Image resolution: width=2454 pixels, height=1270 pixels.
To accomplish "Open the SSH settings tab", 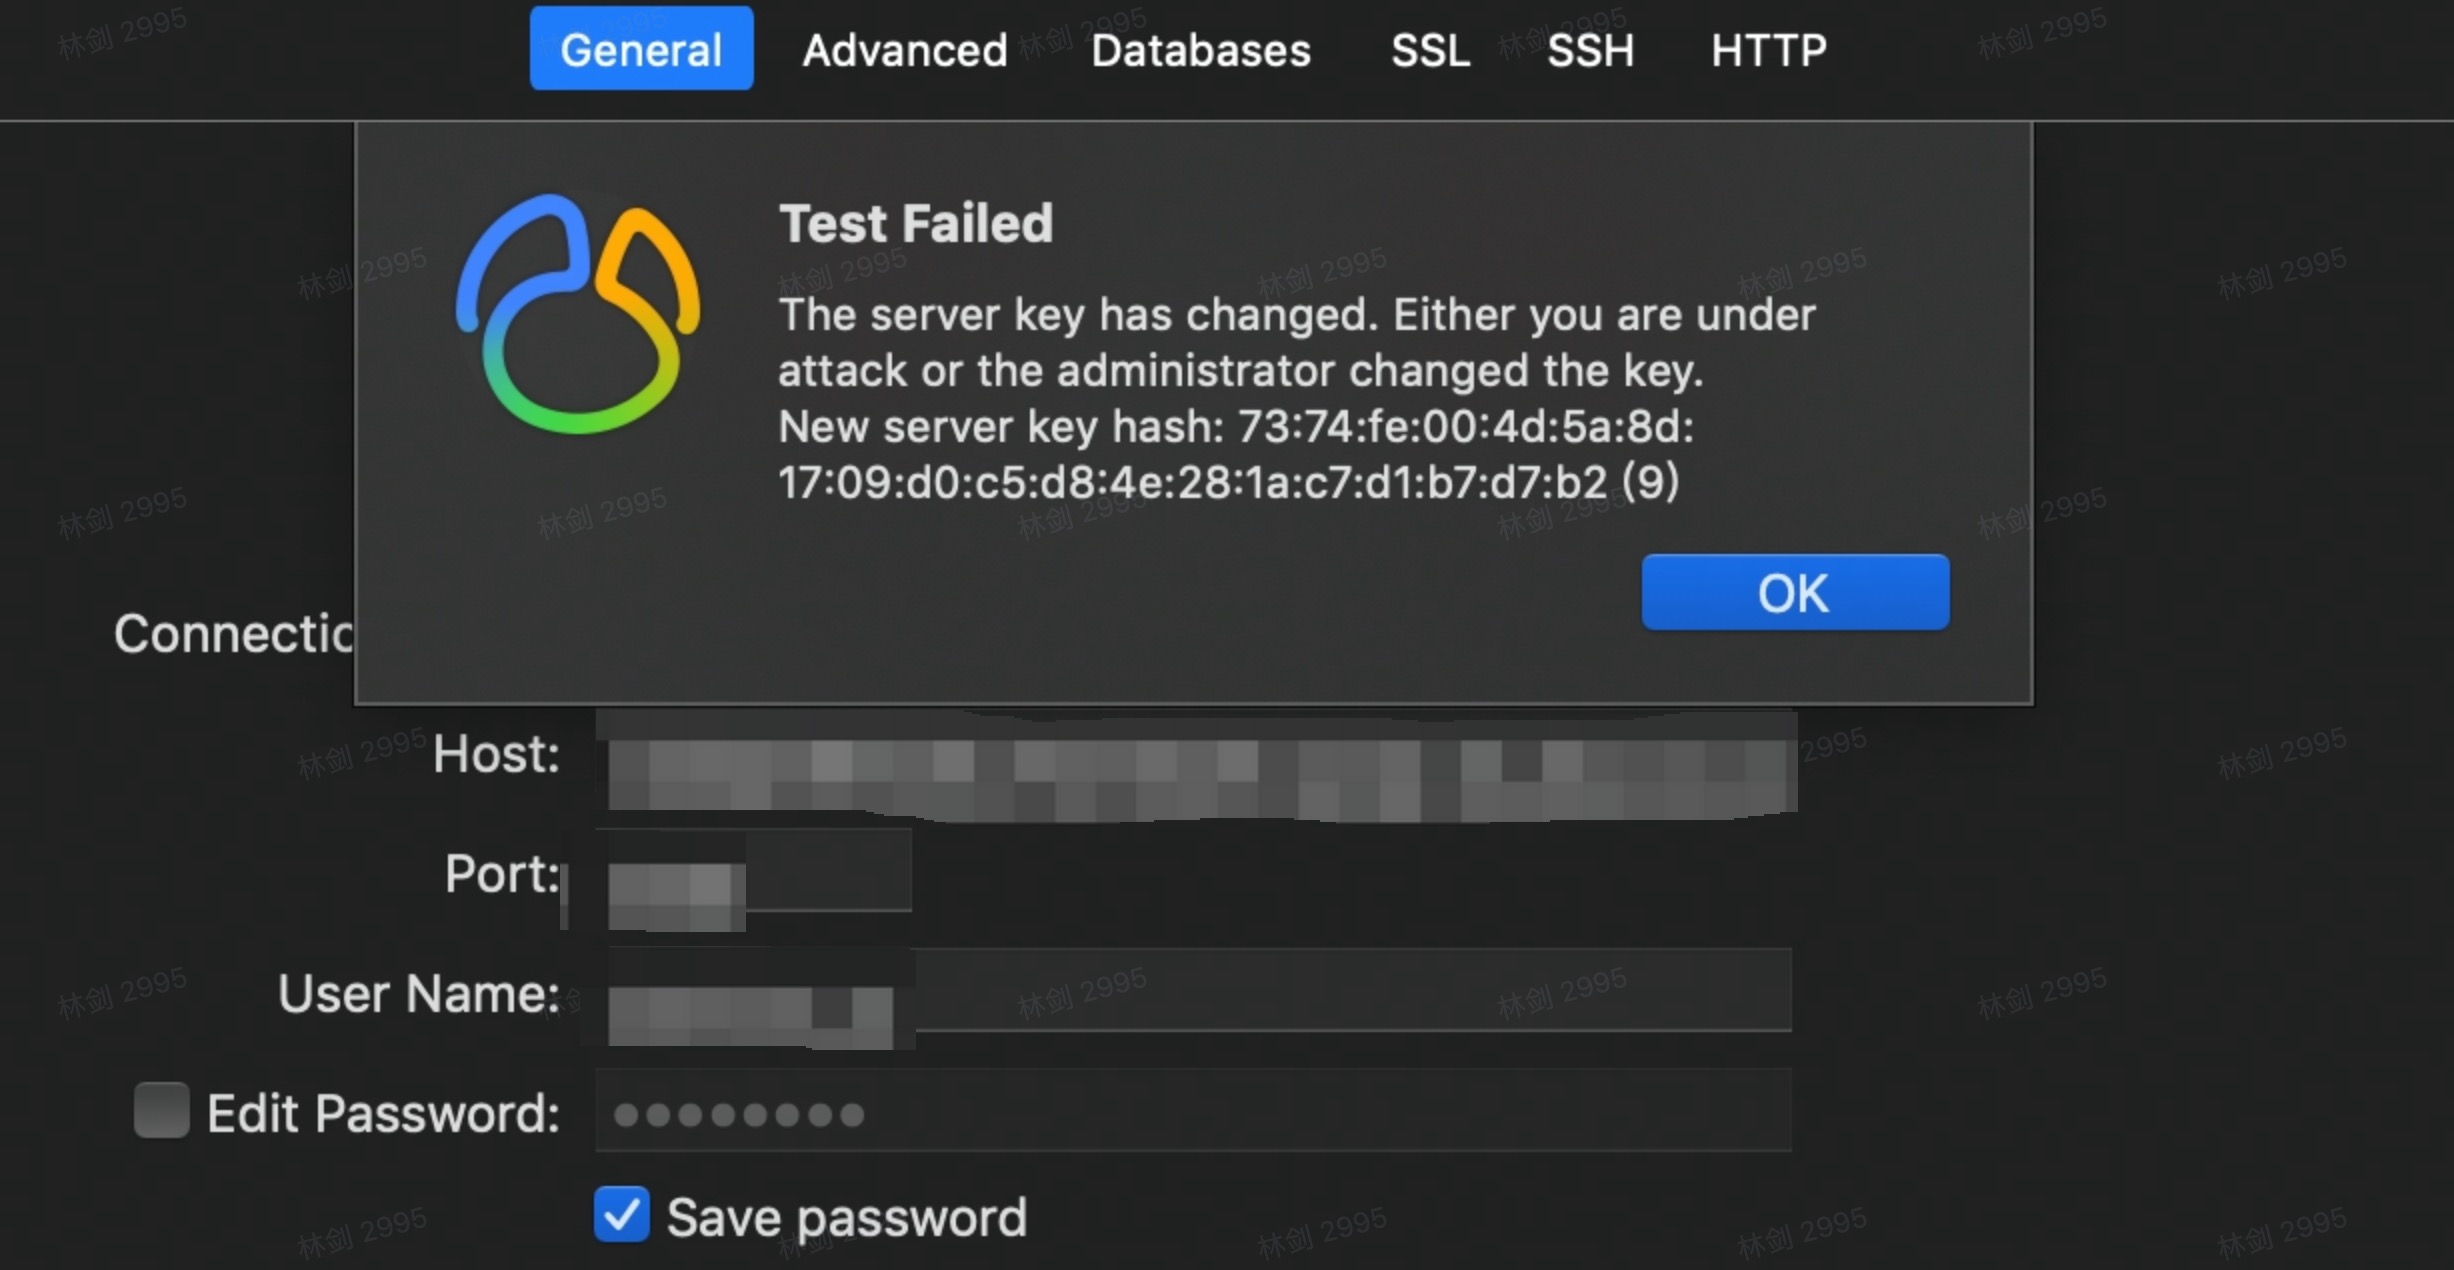I will pos(1590,50).
